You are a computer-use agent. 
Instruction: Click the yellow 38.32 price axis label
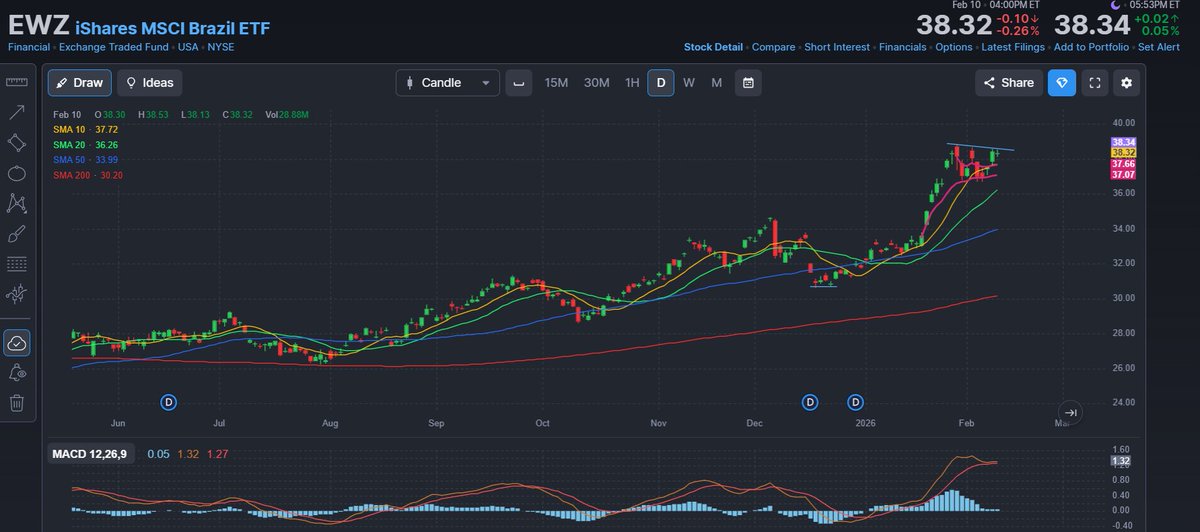coord(1123,152)
